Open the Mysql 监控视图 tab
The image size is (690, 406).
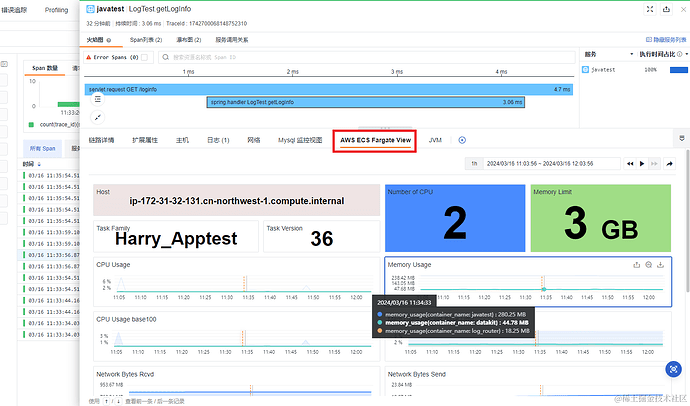[300, 140]
